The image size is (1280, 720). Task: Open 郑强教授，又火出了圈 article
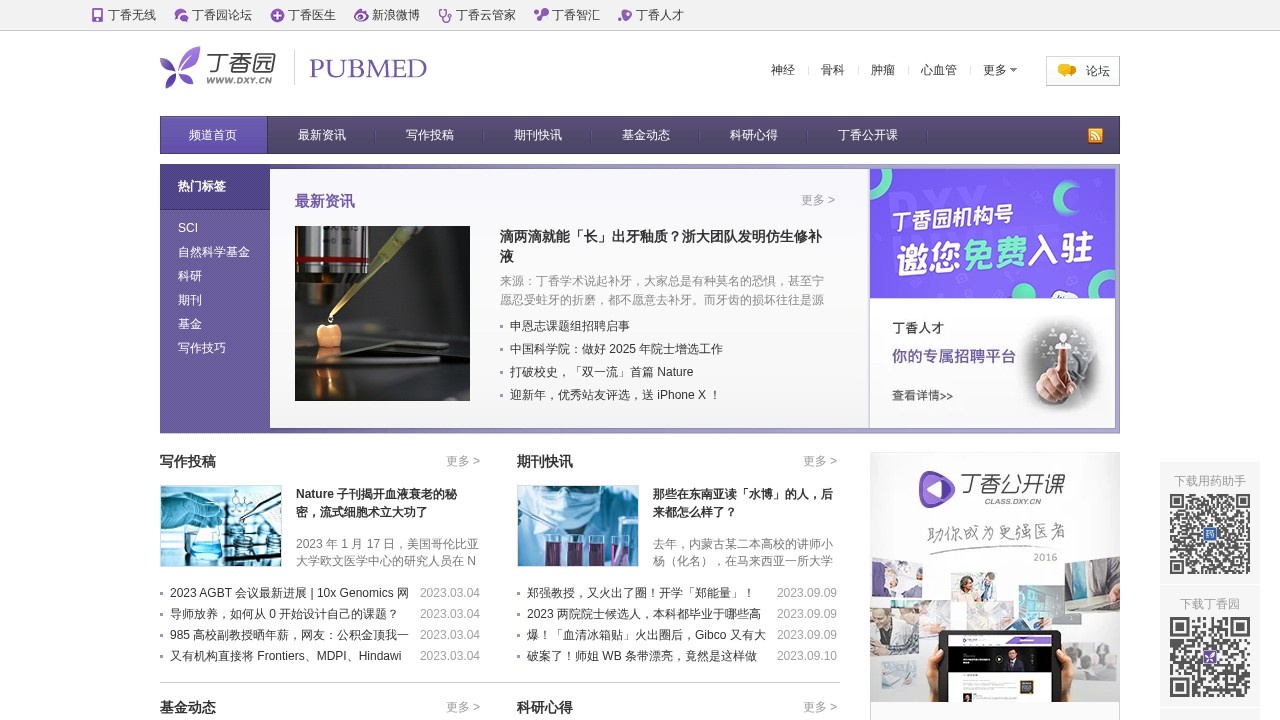[x=640, y=593]
